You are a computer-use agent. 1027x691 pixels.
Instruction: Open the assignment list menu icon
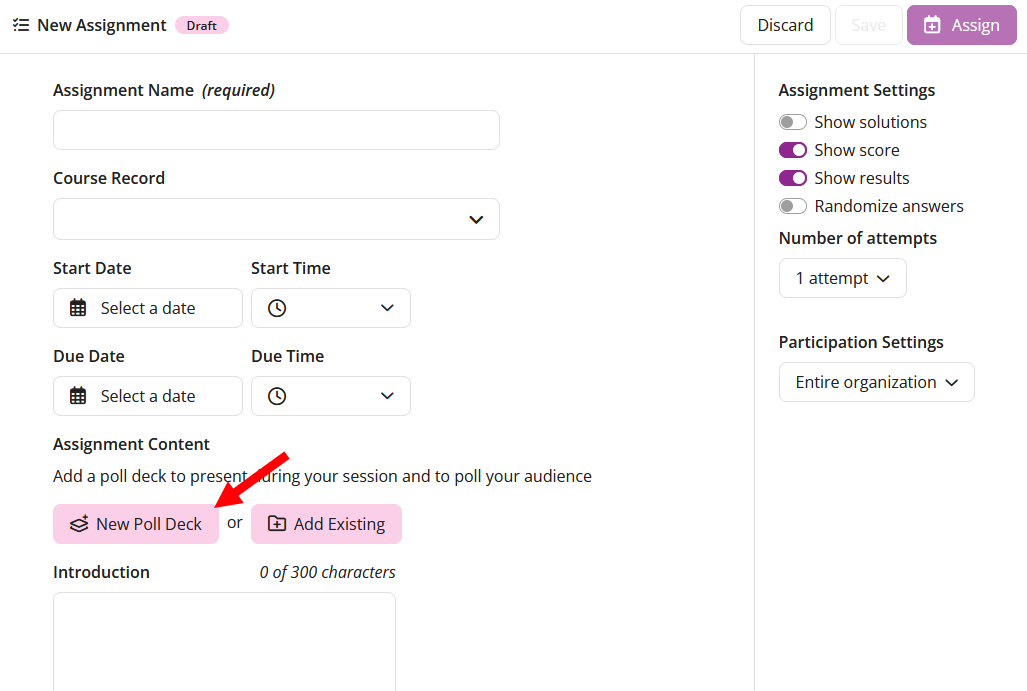(x=20, y=25)
